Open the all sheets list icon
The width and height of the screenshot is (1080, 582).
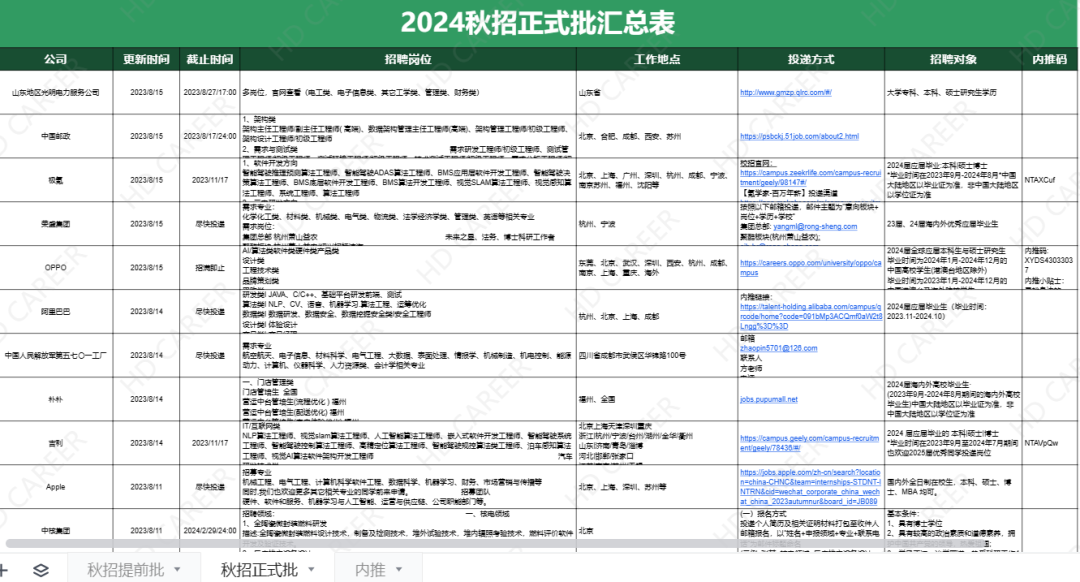41,570
